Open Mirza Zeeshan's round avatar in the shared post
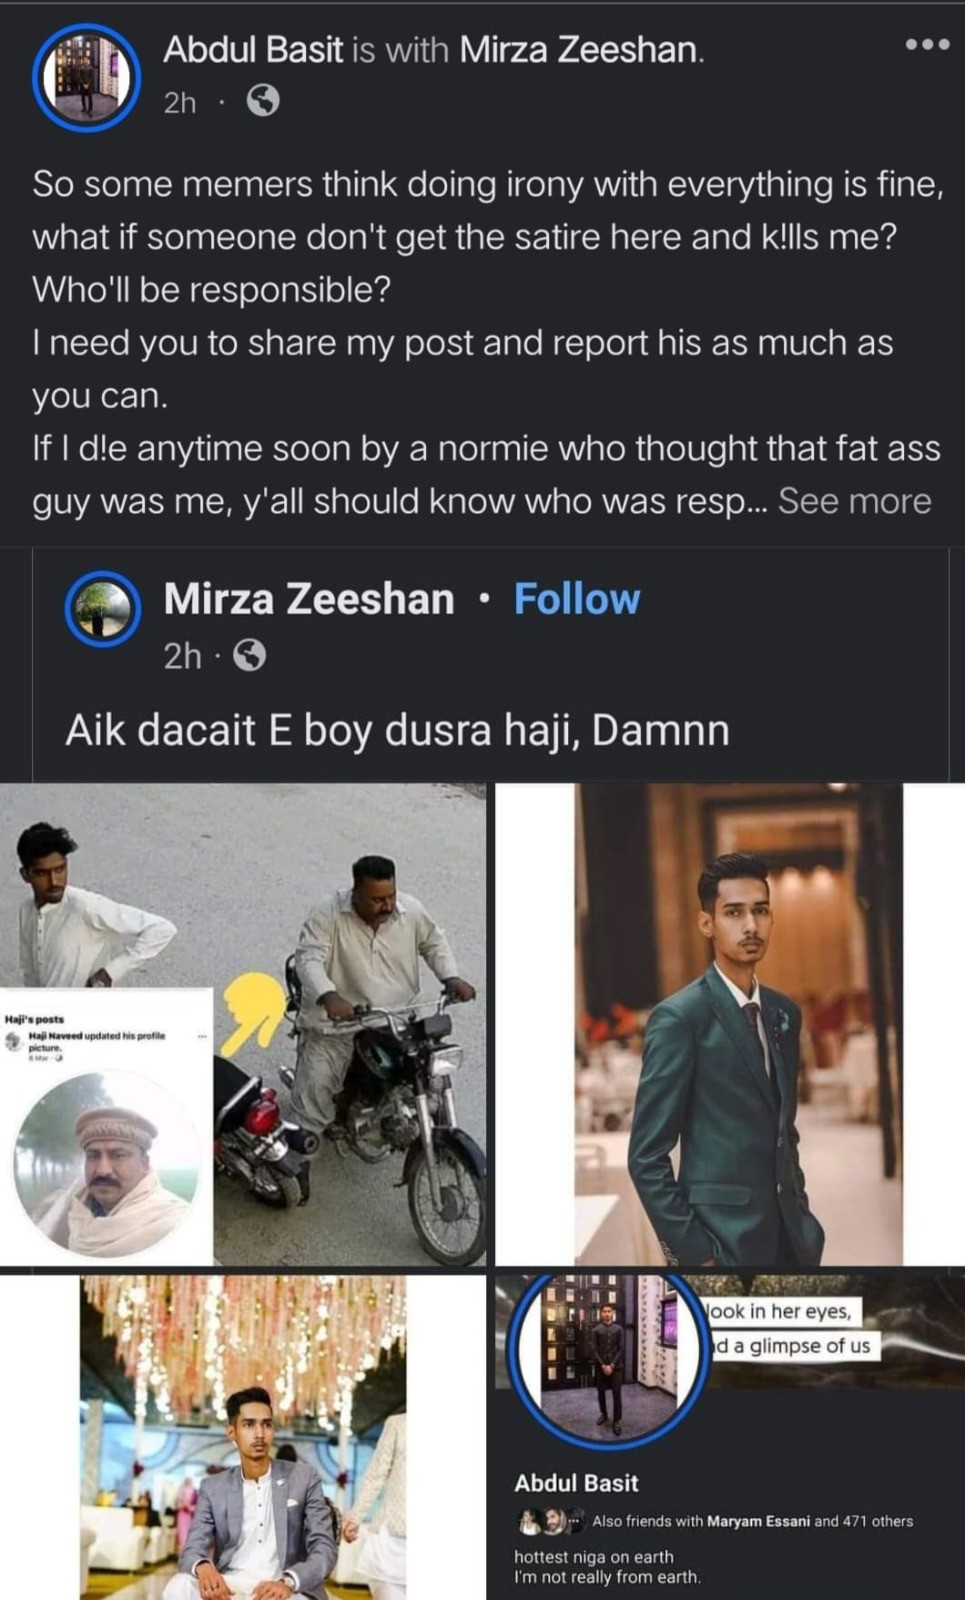 pyautogui.click(x=102, y=608)
